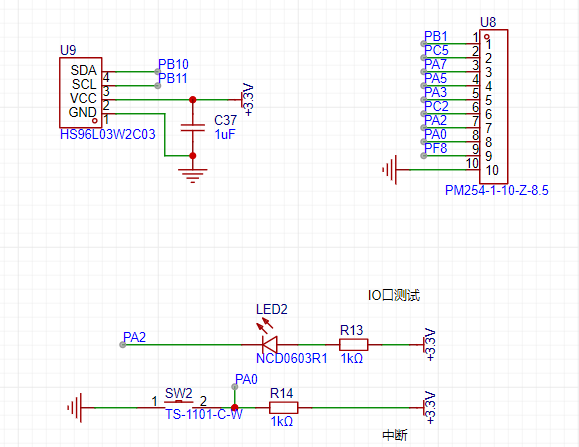Click the PB11 net label

[x=172, y=78]
